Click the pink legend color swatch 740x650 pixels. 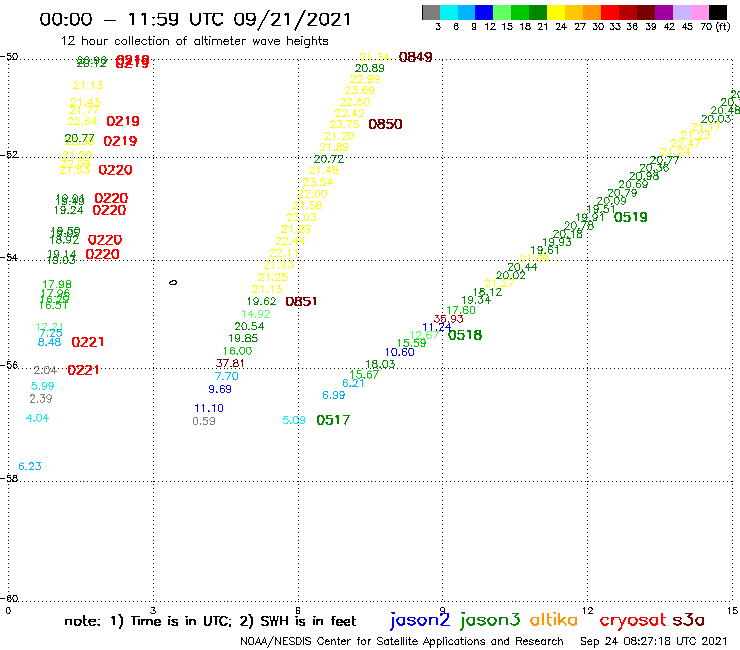coord(700,12)
